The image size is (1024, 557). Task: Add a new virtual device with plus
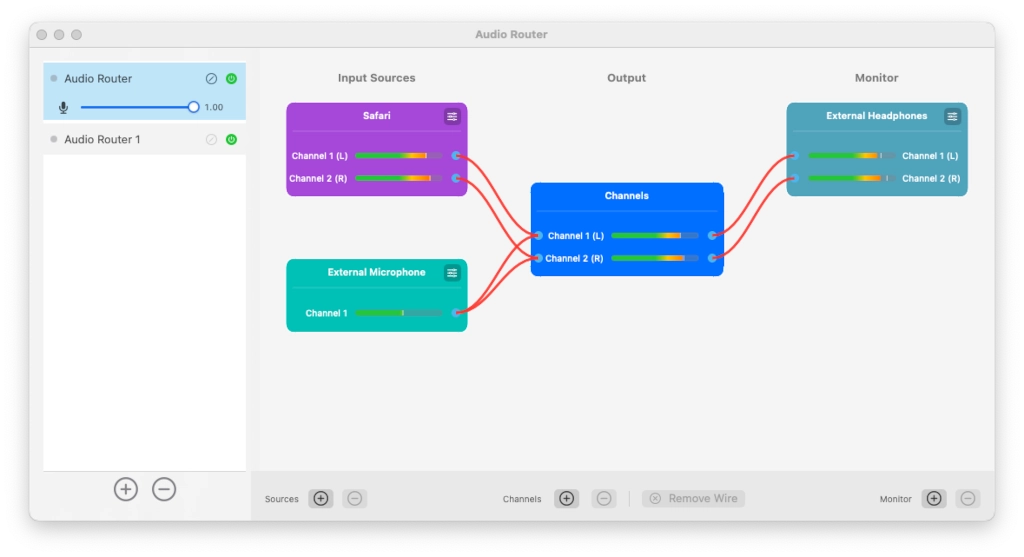click(x=125, y=489)
